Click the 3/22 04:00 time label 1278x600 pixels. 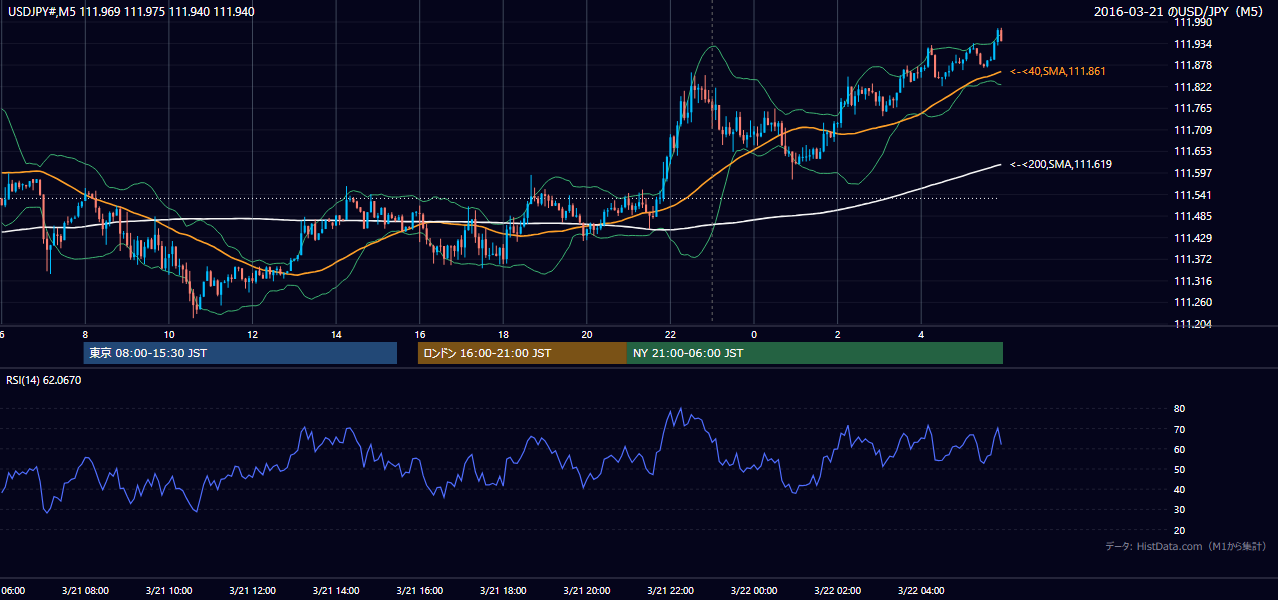921,591
